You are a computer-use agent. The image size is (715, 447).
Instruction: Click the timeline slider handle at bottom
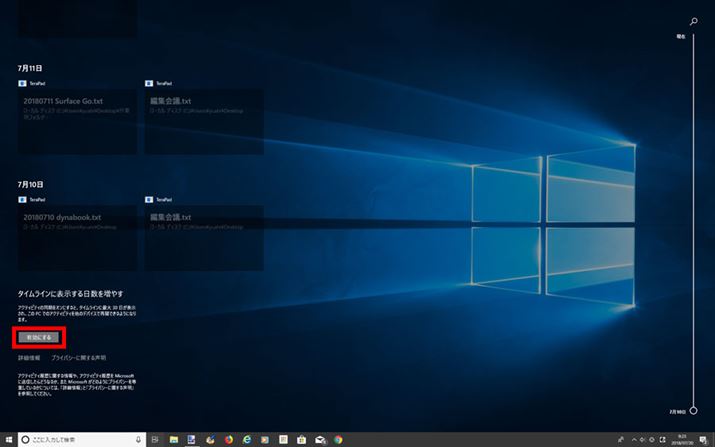click(x=694, y=410)
